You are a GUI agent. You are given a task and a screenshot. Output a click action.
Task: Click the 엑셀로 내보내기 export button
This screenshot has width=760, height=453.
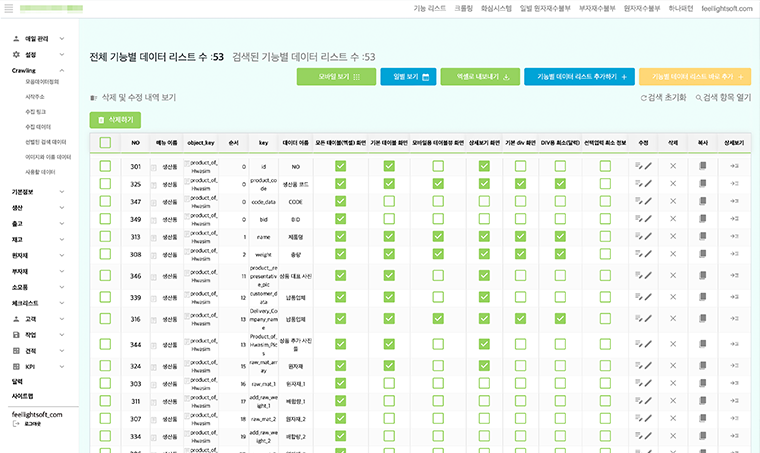pyautogui.click(x=477, y=76)
